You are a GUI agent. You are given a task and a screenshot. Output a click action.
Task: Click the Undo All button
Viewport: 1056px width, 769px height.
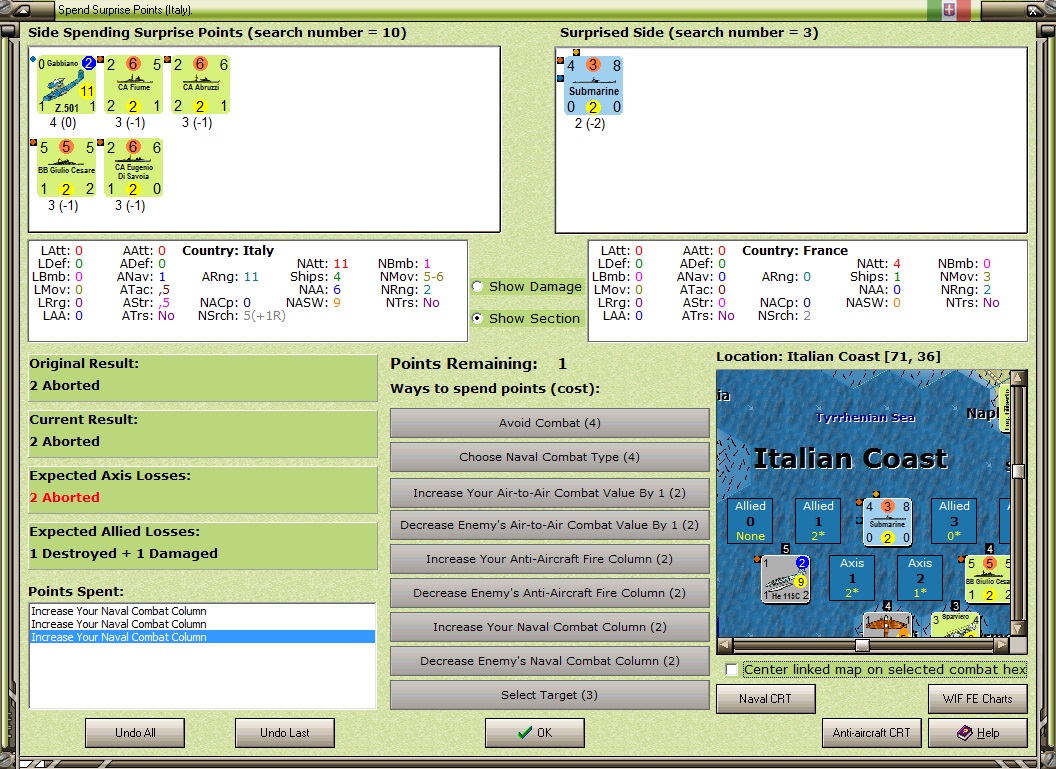135,733
